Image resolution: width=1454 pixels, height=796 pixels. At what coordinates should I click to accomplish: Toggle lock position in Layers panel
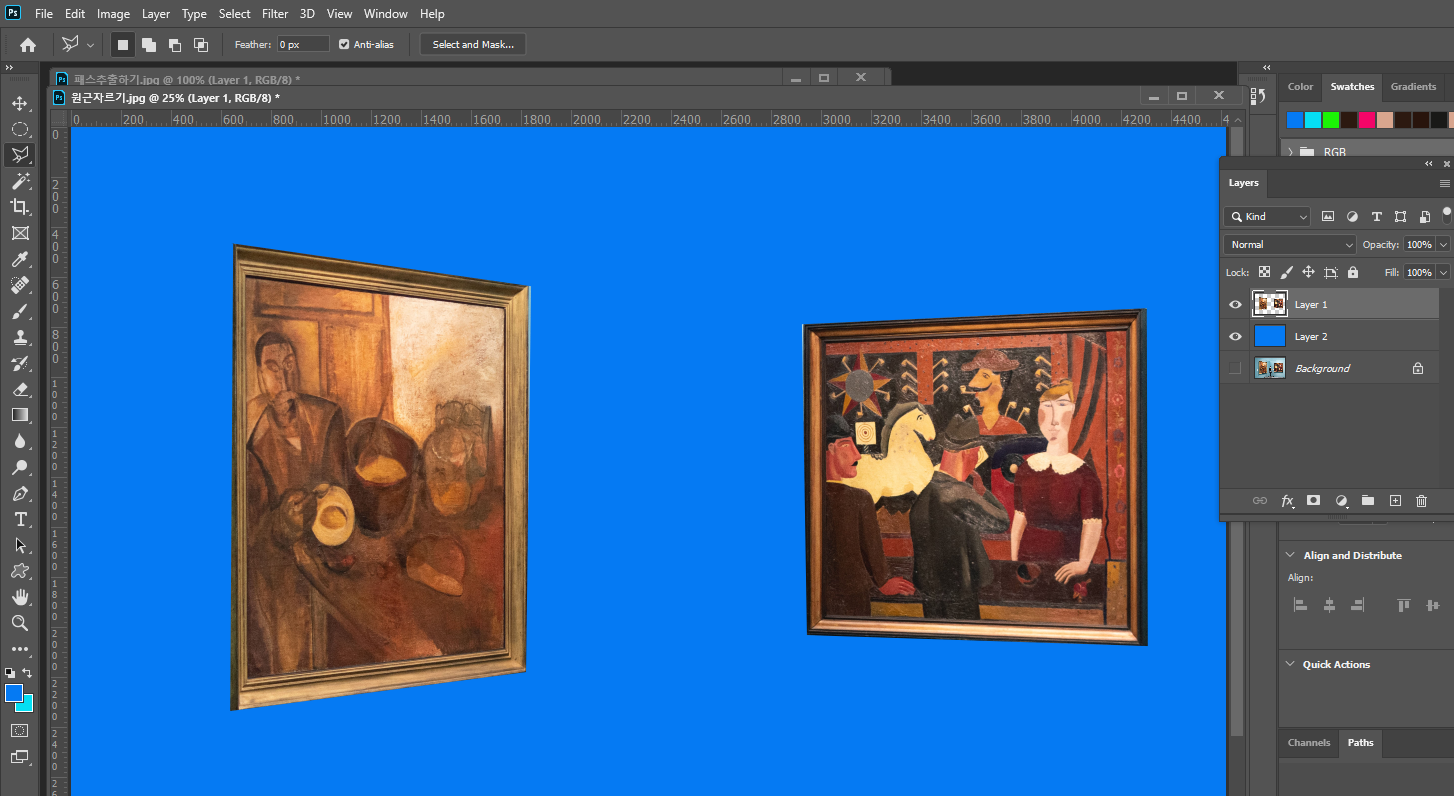(1308, 272)
